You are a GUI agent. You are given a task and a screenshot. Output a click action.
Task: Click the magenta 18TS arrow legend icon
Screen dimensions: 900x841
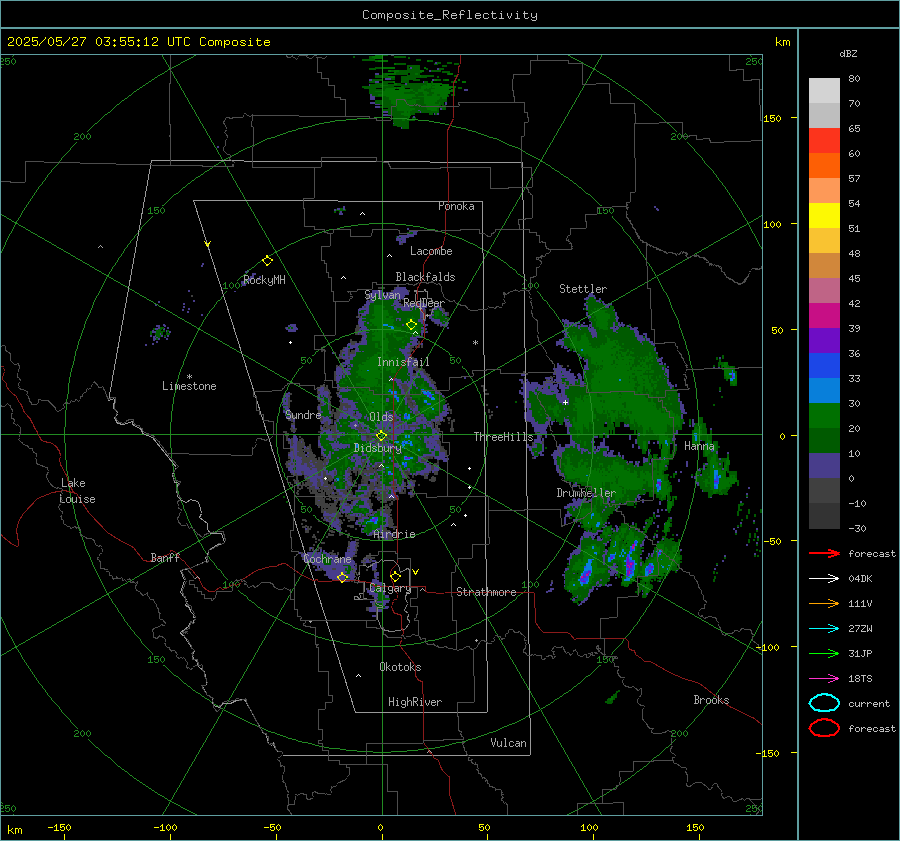[824, 679]
